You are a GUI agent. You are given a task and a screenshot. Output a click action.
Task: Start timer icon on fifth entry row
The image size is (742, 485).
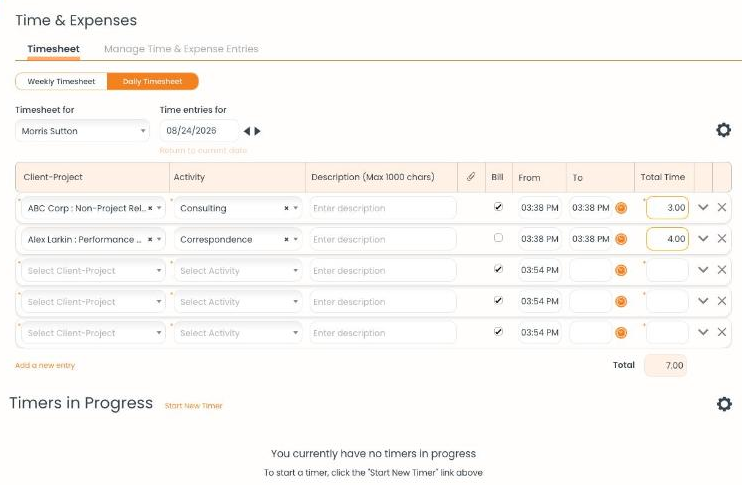(x=621, y=333)
